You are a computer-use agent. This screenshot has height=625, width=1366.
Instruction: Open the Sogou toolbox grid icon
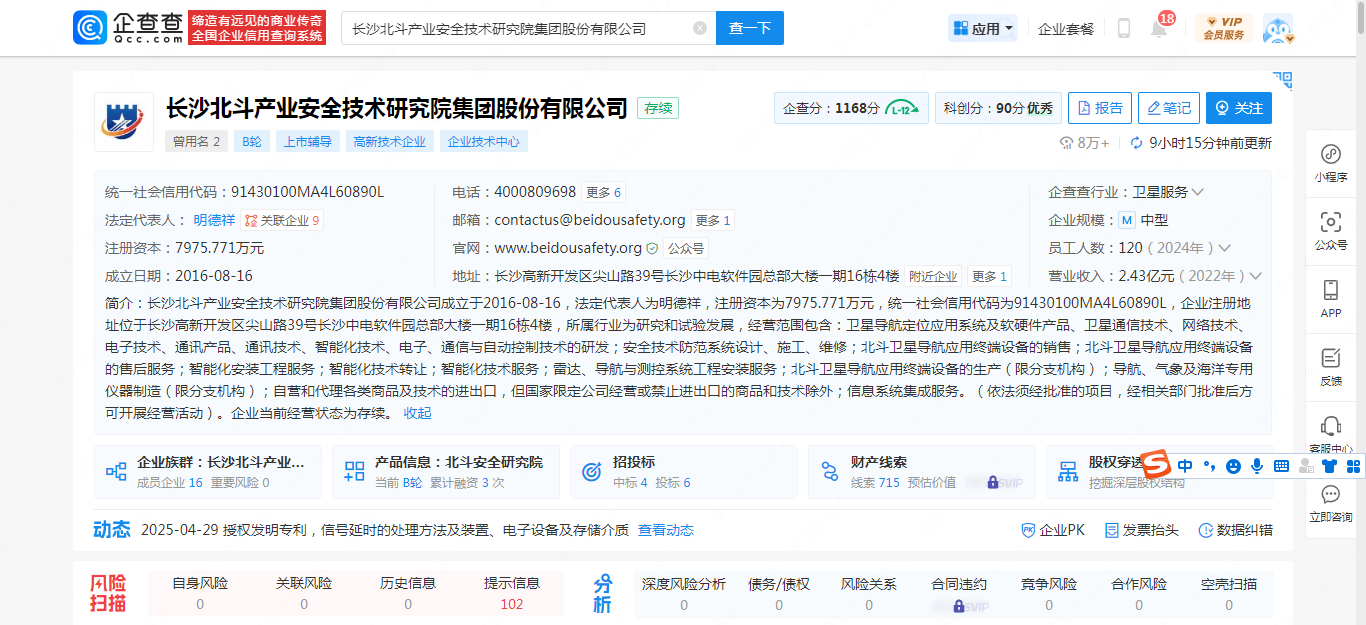pos(1354,466)
